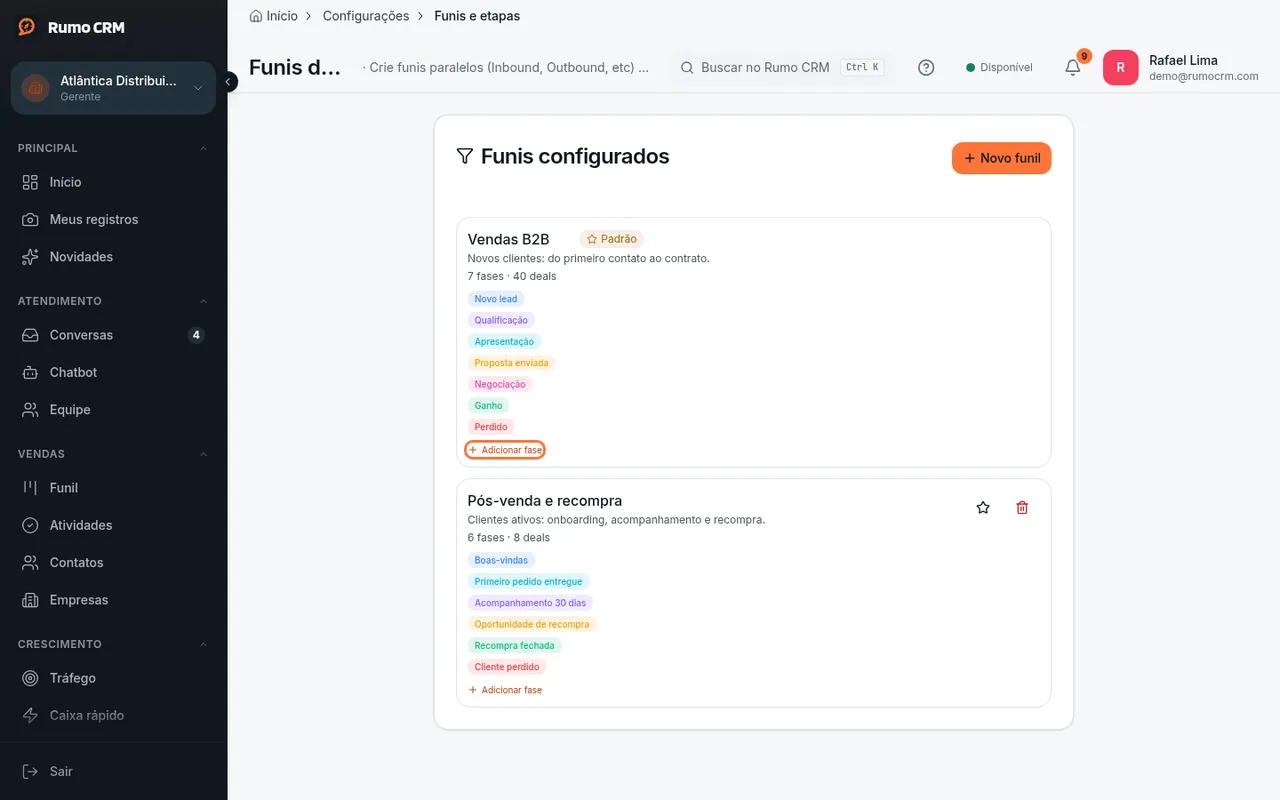Open the Disponível status selector

coord(999,67)
